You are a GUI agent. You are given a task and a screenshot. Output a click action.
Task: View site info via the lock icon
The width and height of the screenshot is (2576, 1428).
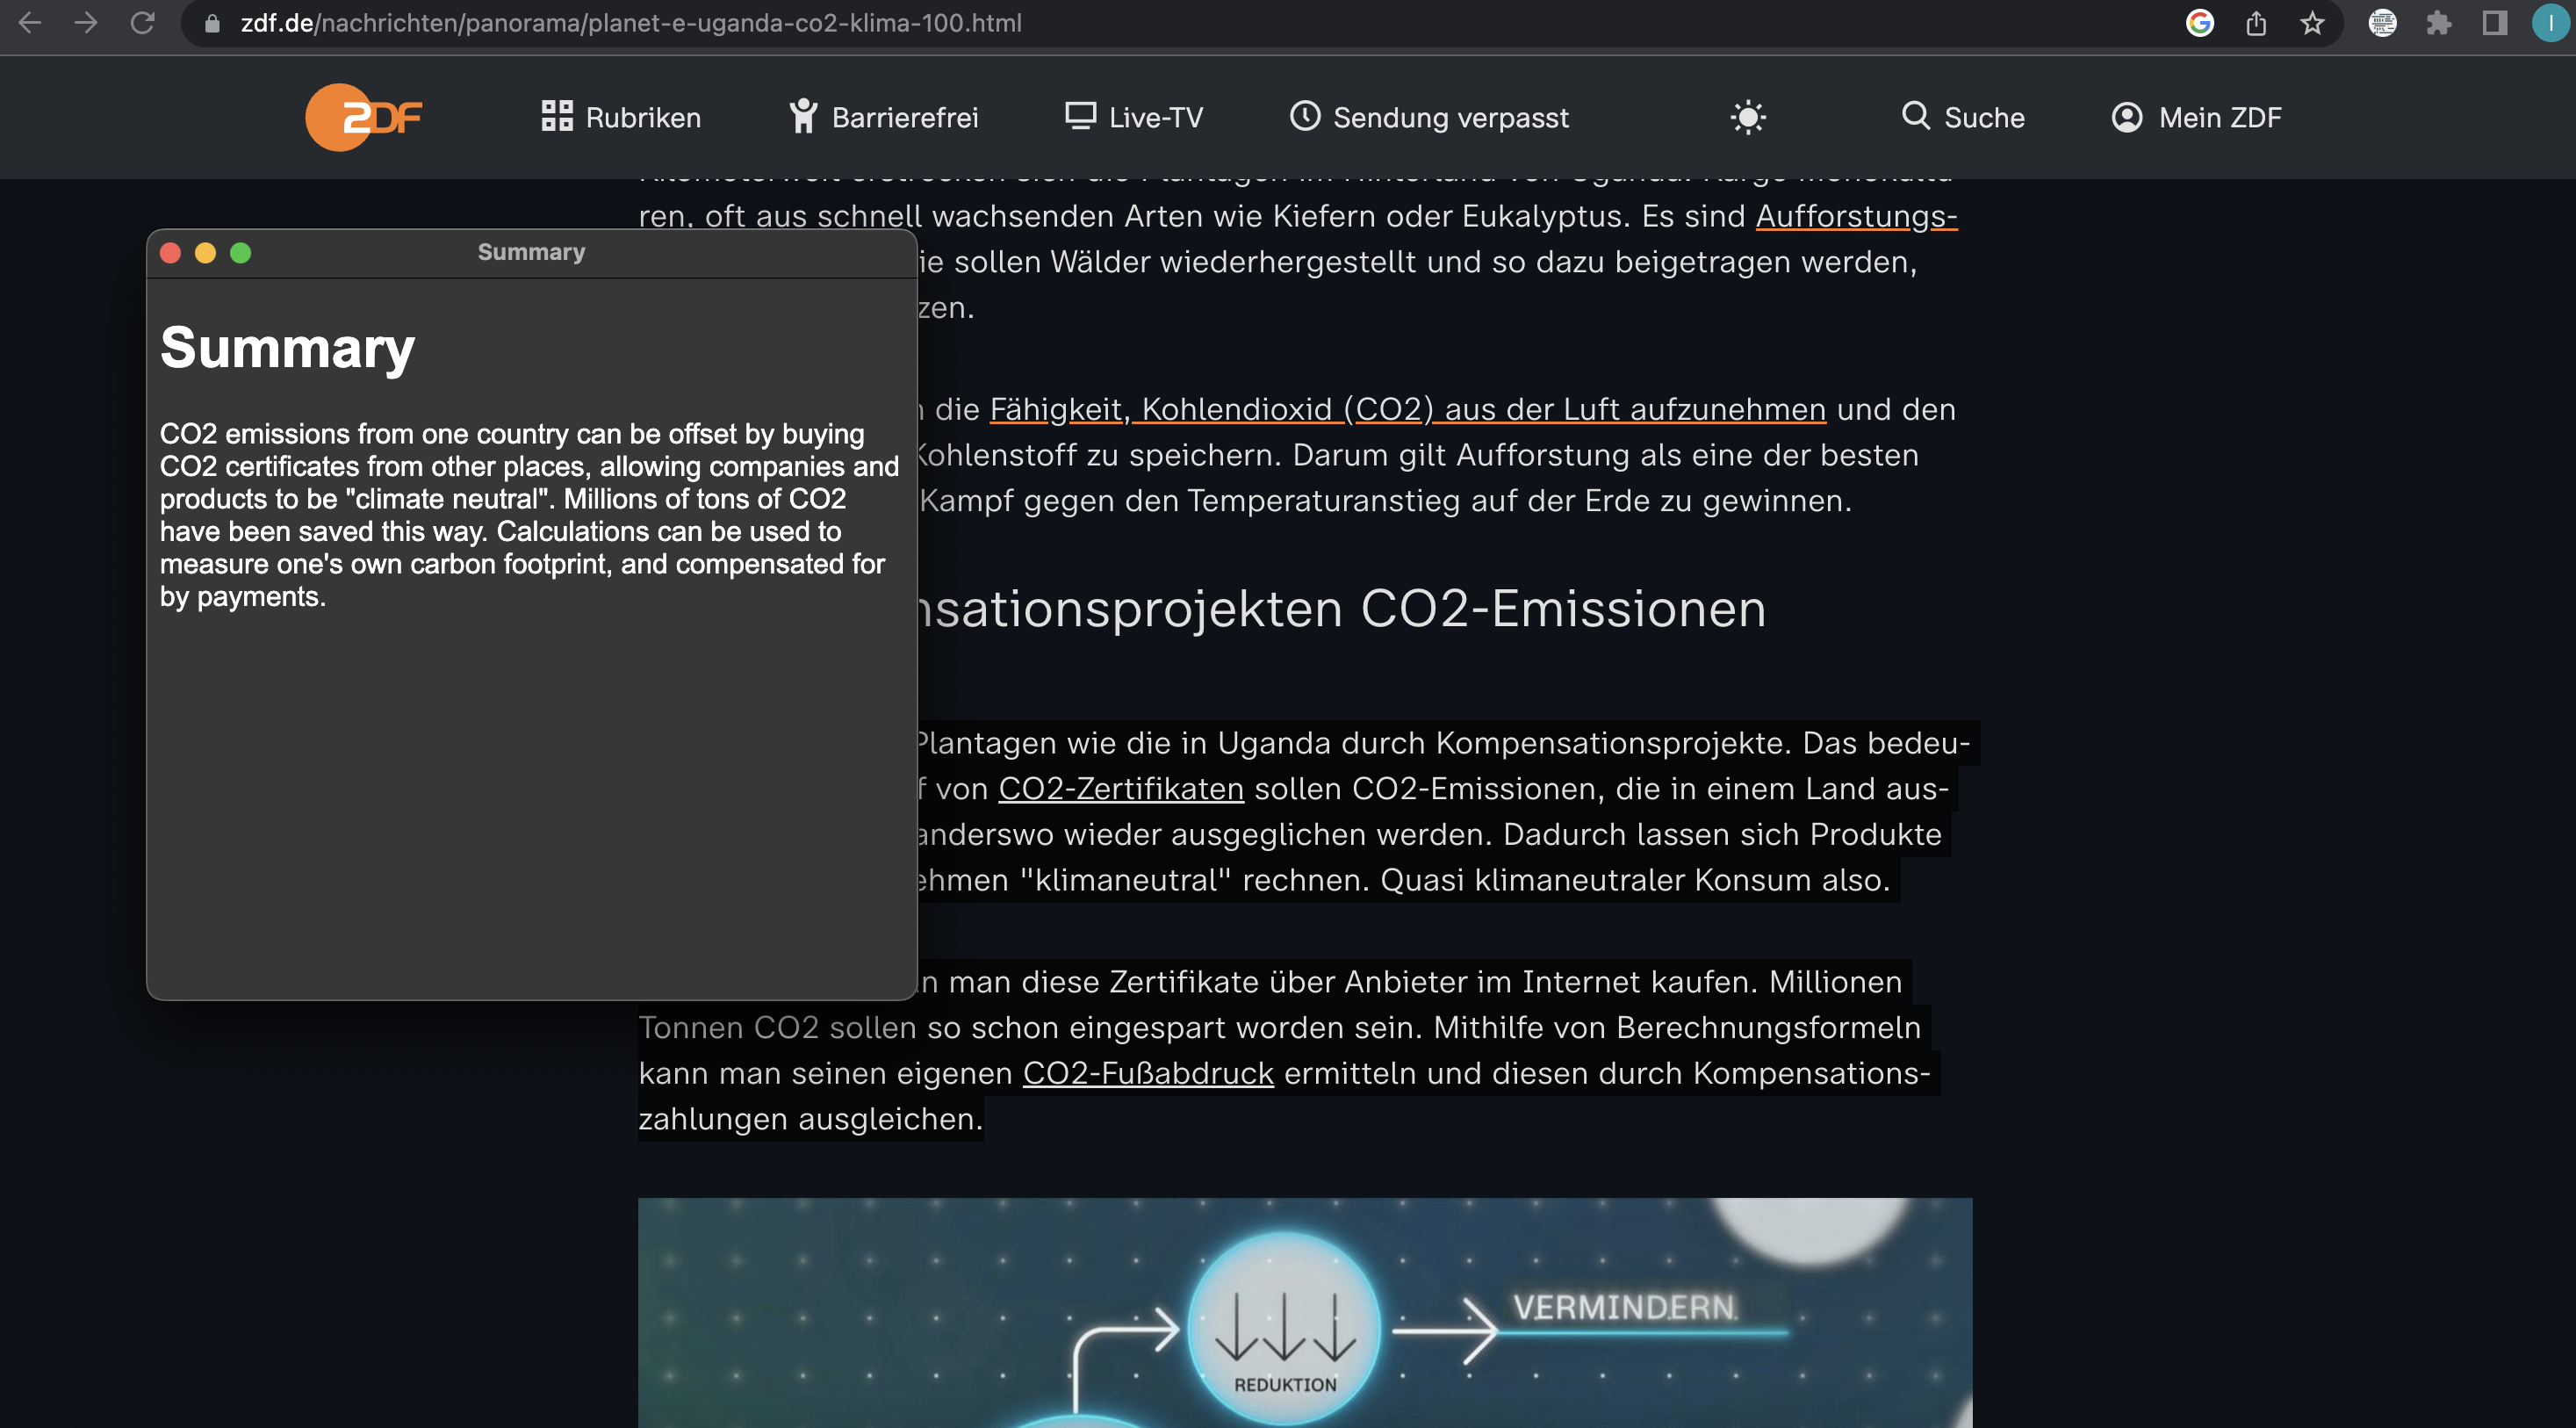(212, 23)
